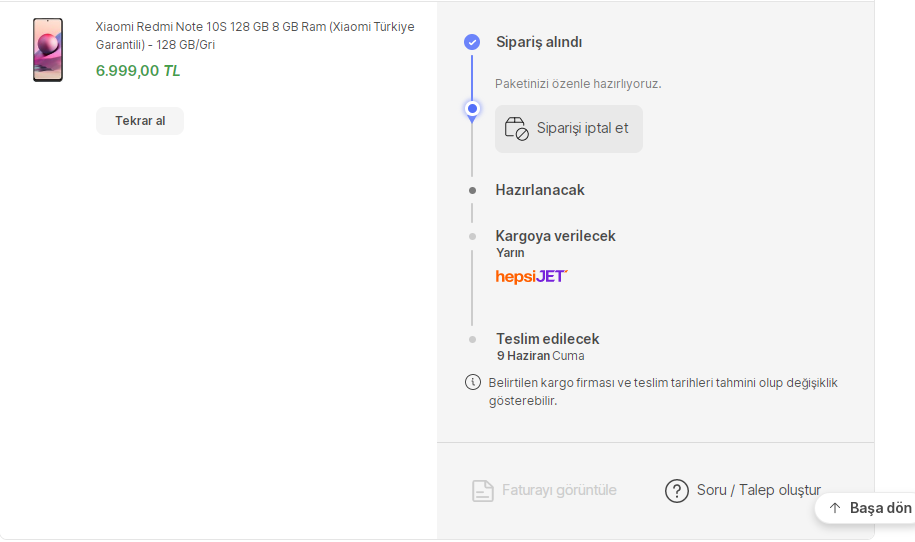
Task: Click the Teslim edilecek label
Action: pos(548,339)
